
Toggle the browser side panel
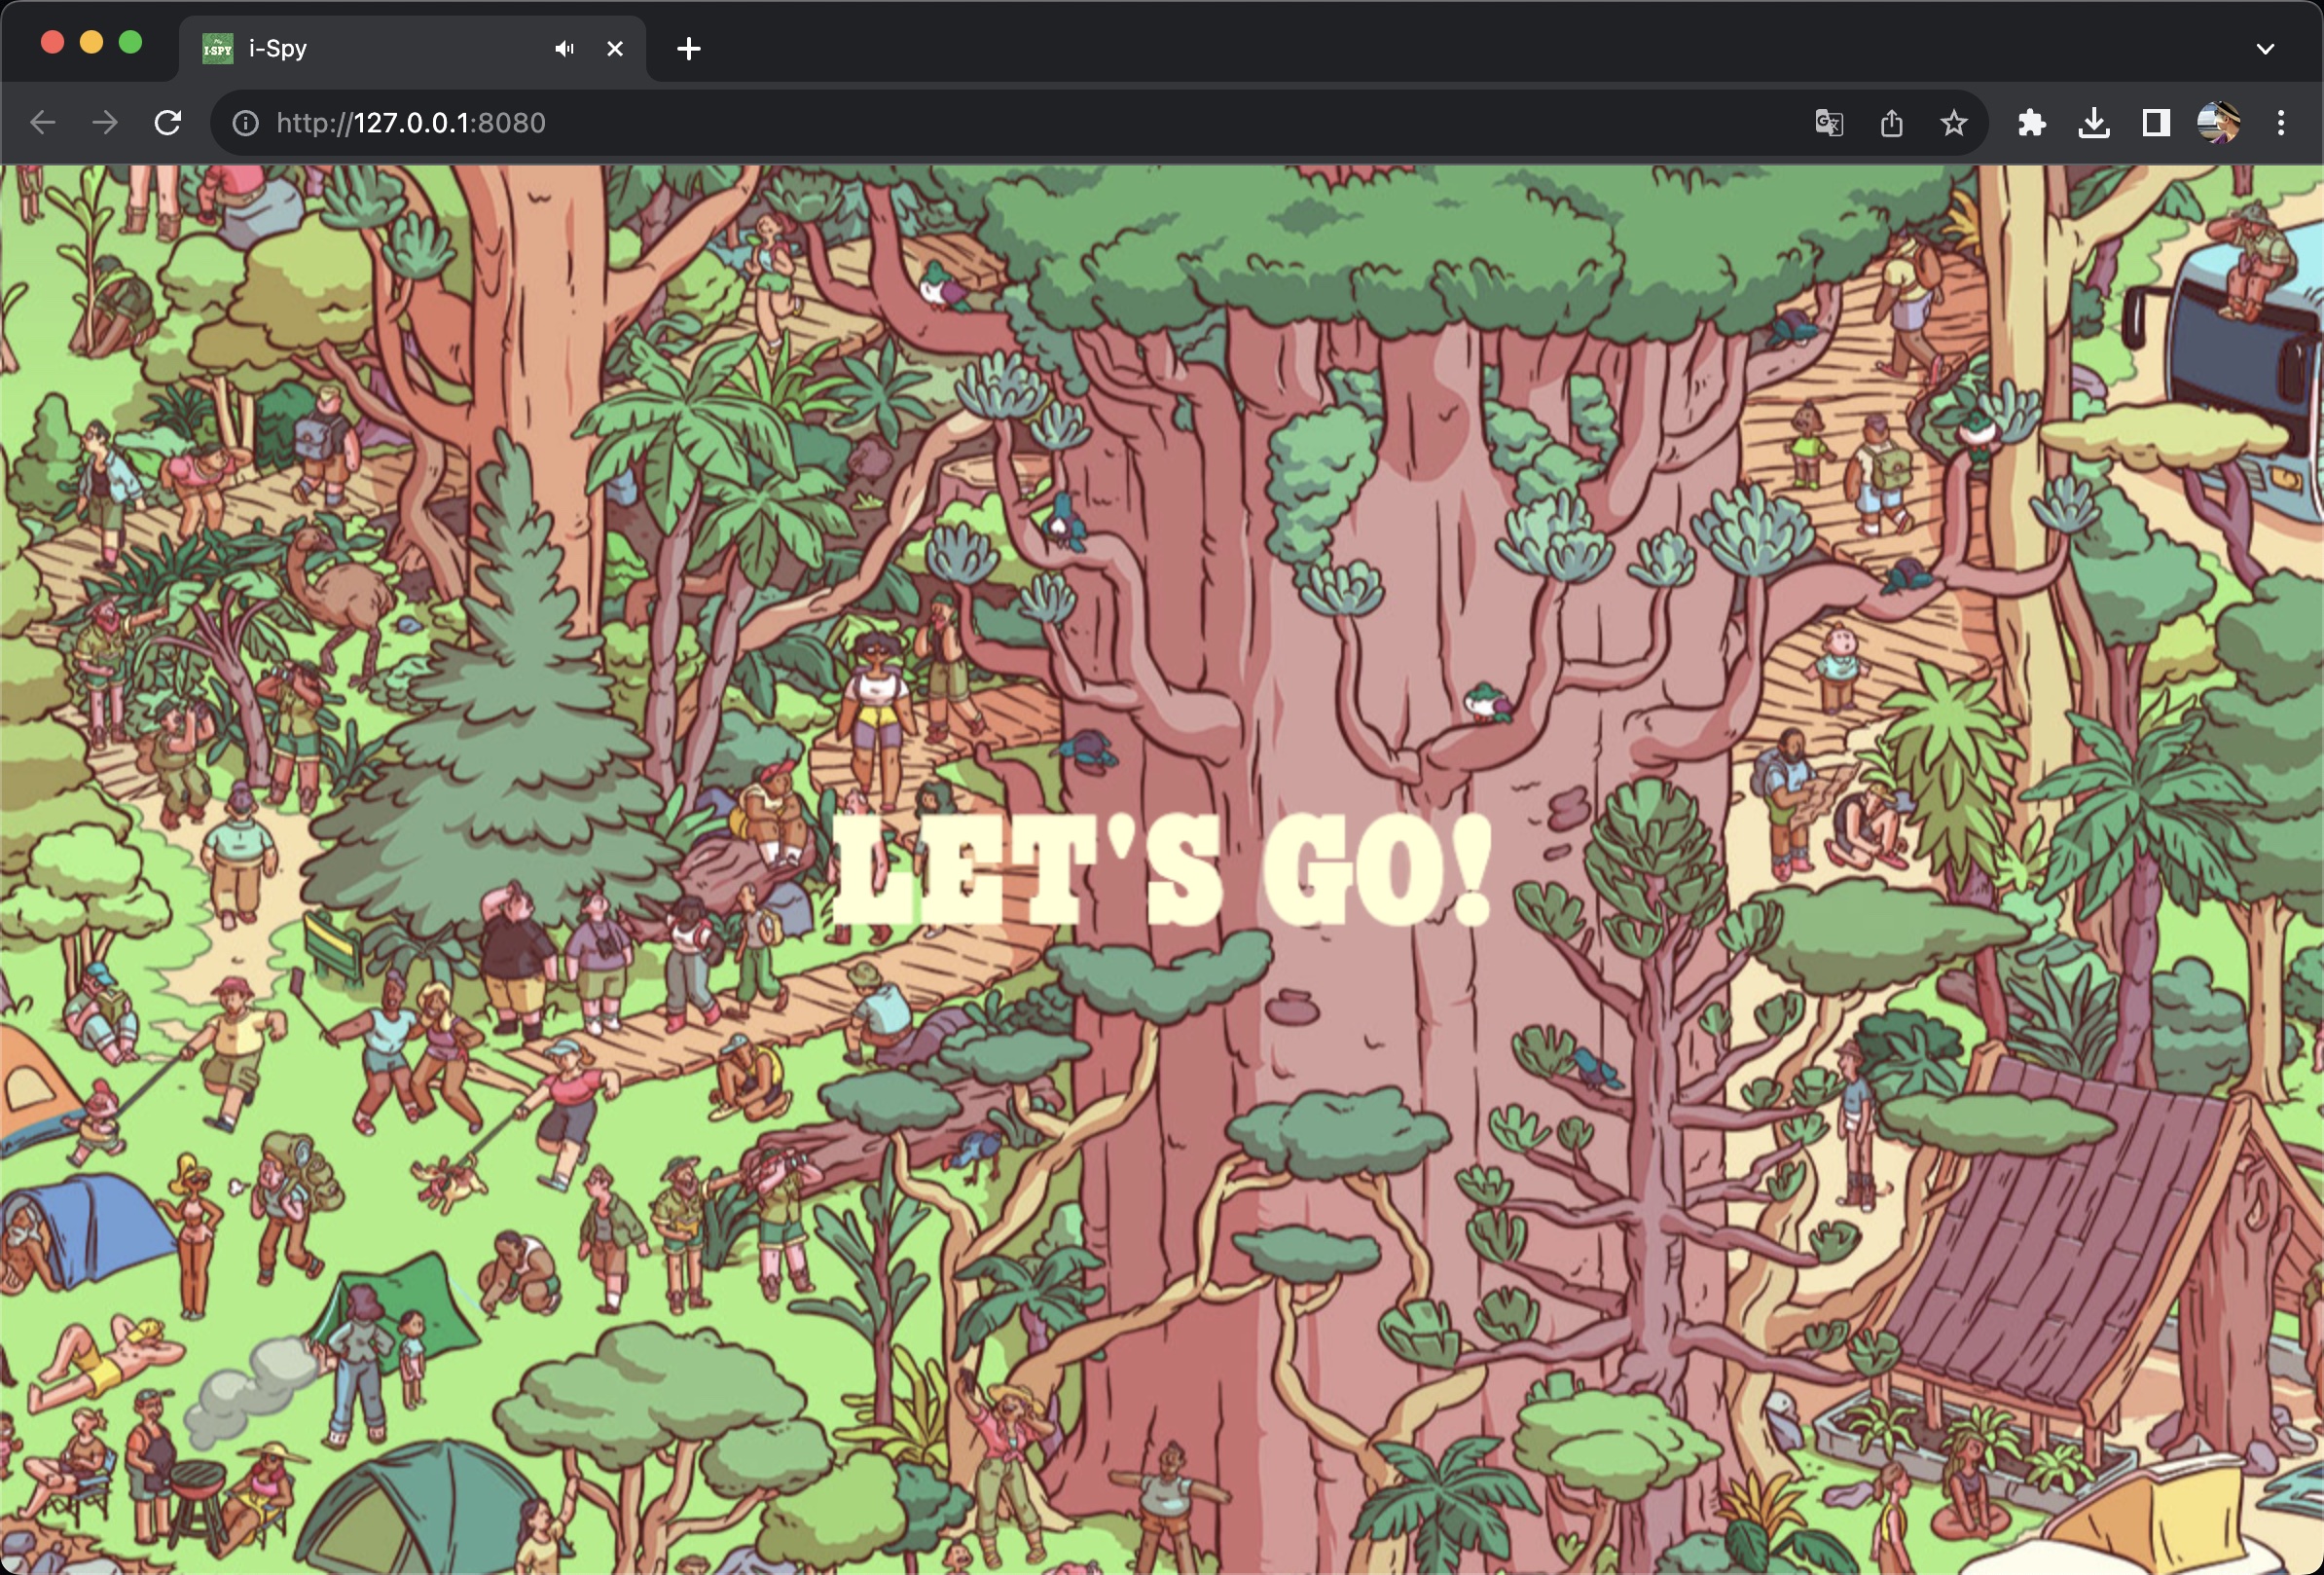coord(2155,123)
